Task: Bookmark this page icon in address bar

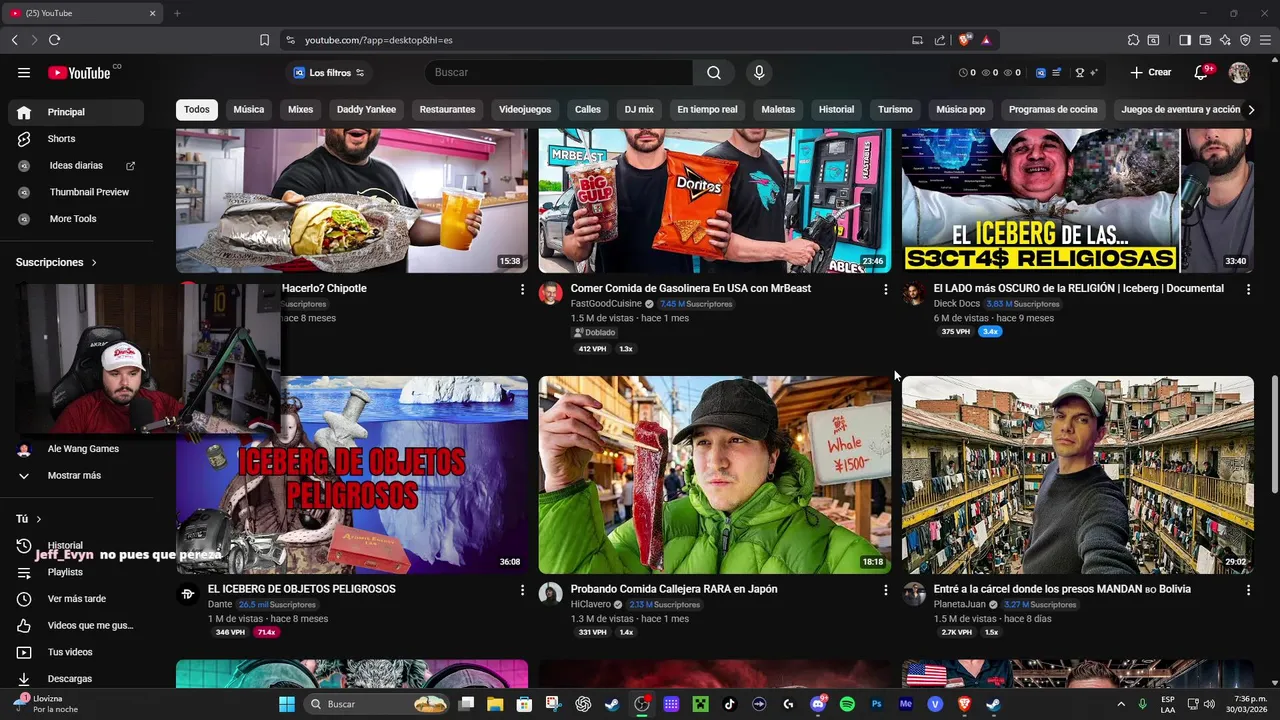Action: click(264, 40)
